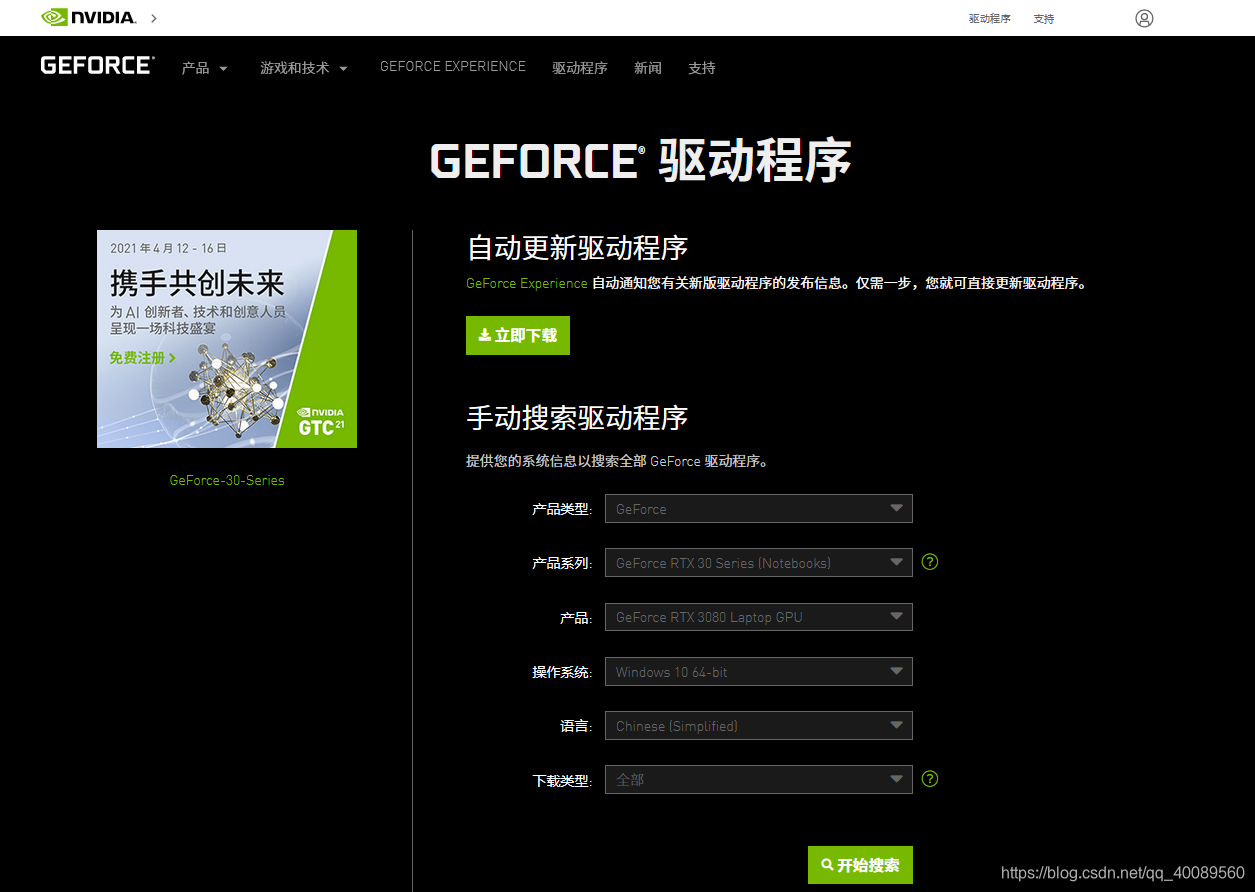This screenshot has width=1255, height=892.
Task: Click the chevron arrow beside the NVIDIA logo
Action: (x=154, y=18)
